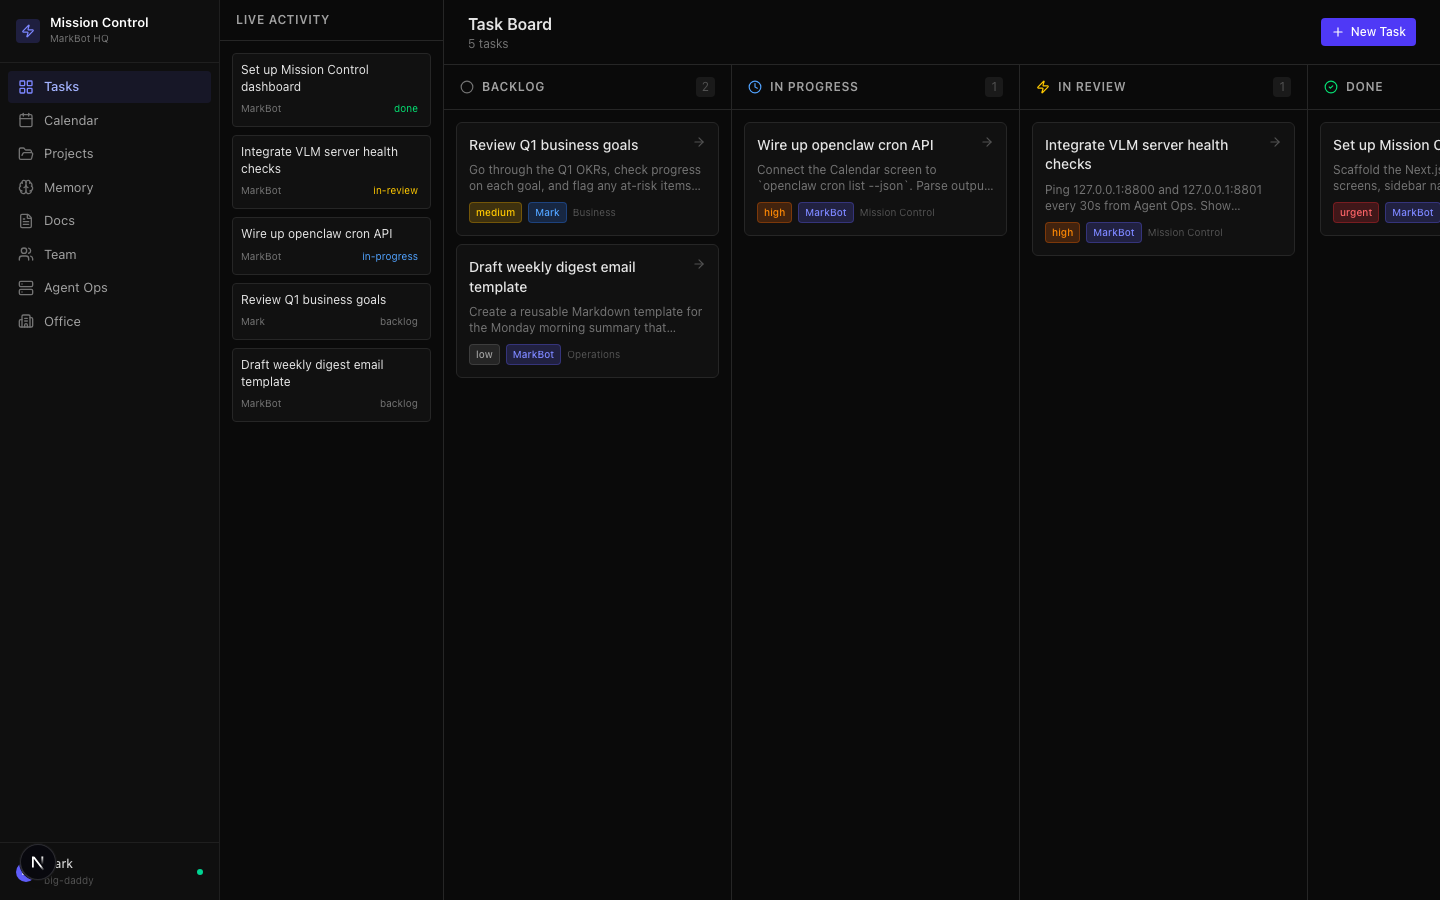Image resolution: width=1440 pixels, height=900 pixels.
Task: Click the medium priority tag
Action: (x=495, y=213)
